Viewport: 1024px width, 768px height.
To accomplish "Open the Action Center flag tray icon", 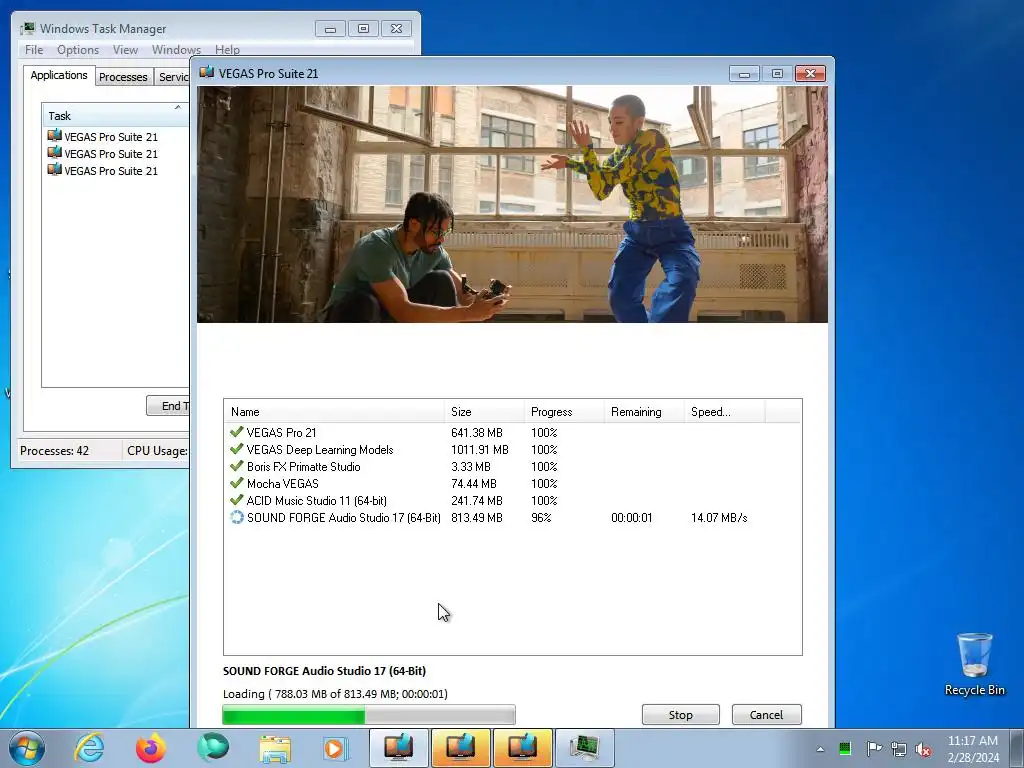I will coord(873,748).
